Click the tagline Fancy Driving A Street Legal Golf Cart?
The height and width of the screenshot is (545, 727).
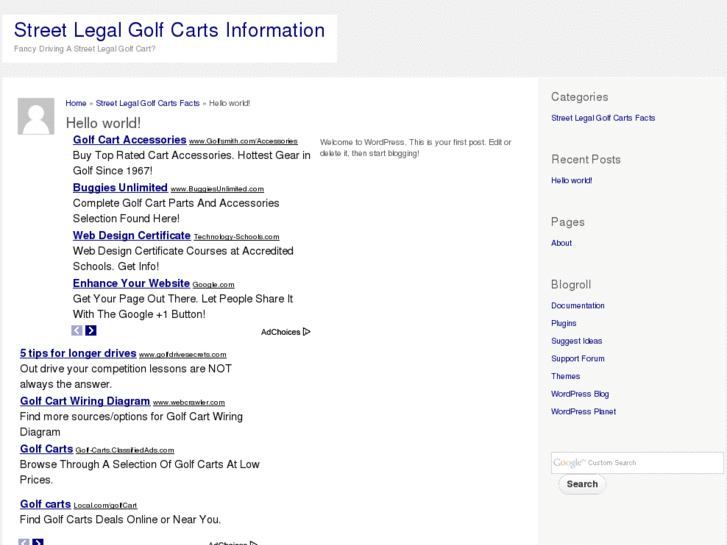84,49
